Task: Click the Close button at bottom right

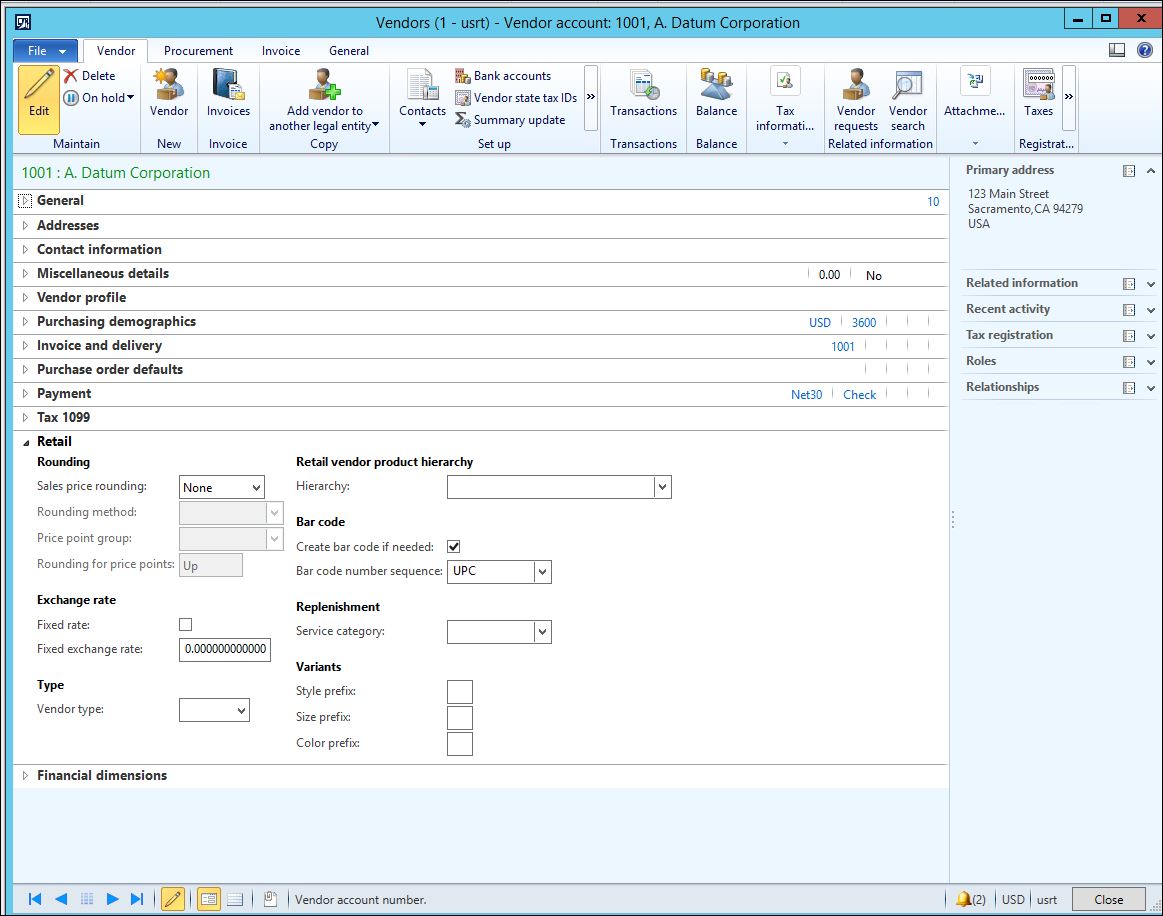Action: (1108, 899)
